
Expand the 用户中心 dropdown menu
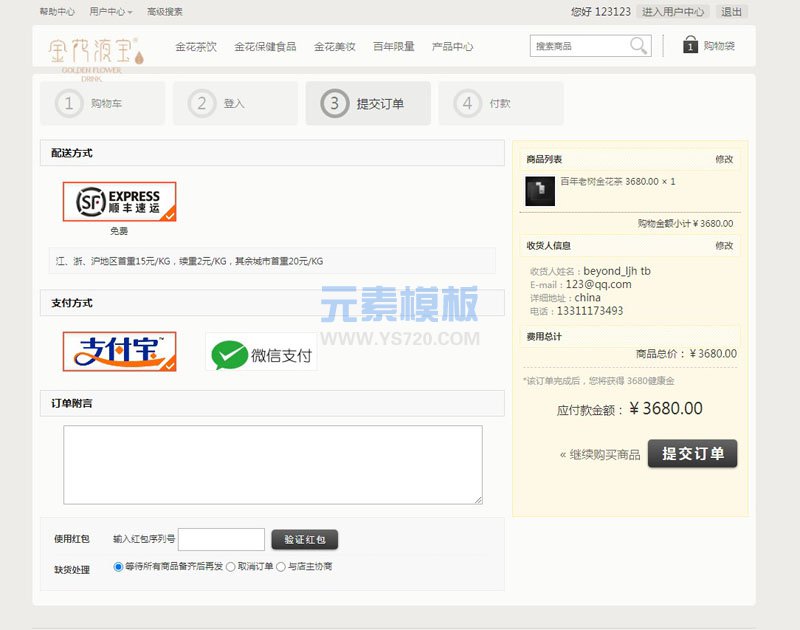(x=111, y=12)
